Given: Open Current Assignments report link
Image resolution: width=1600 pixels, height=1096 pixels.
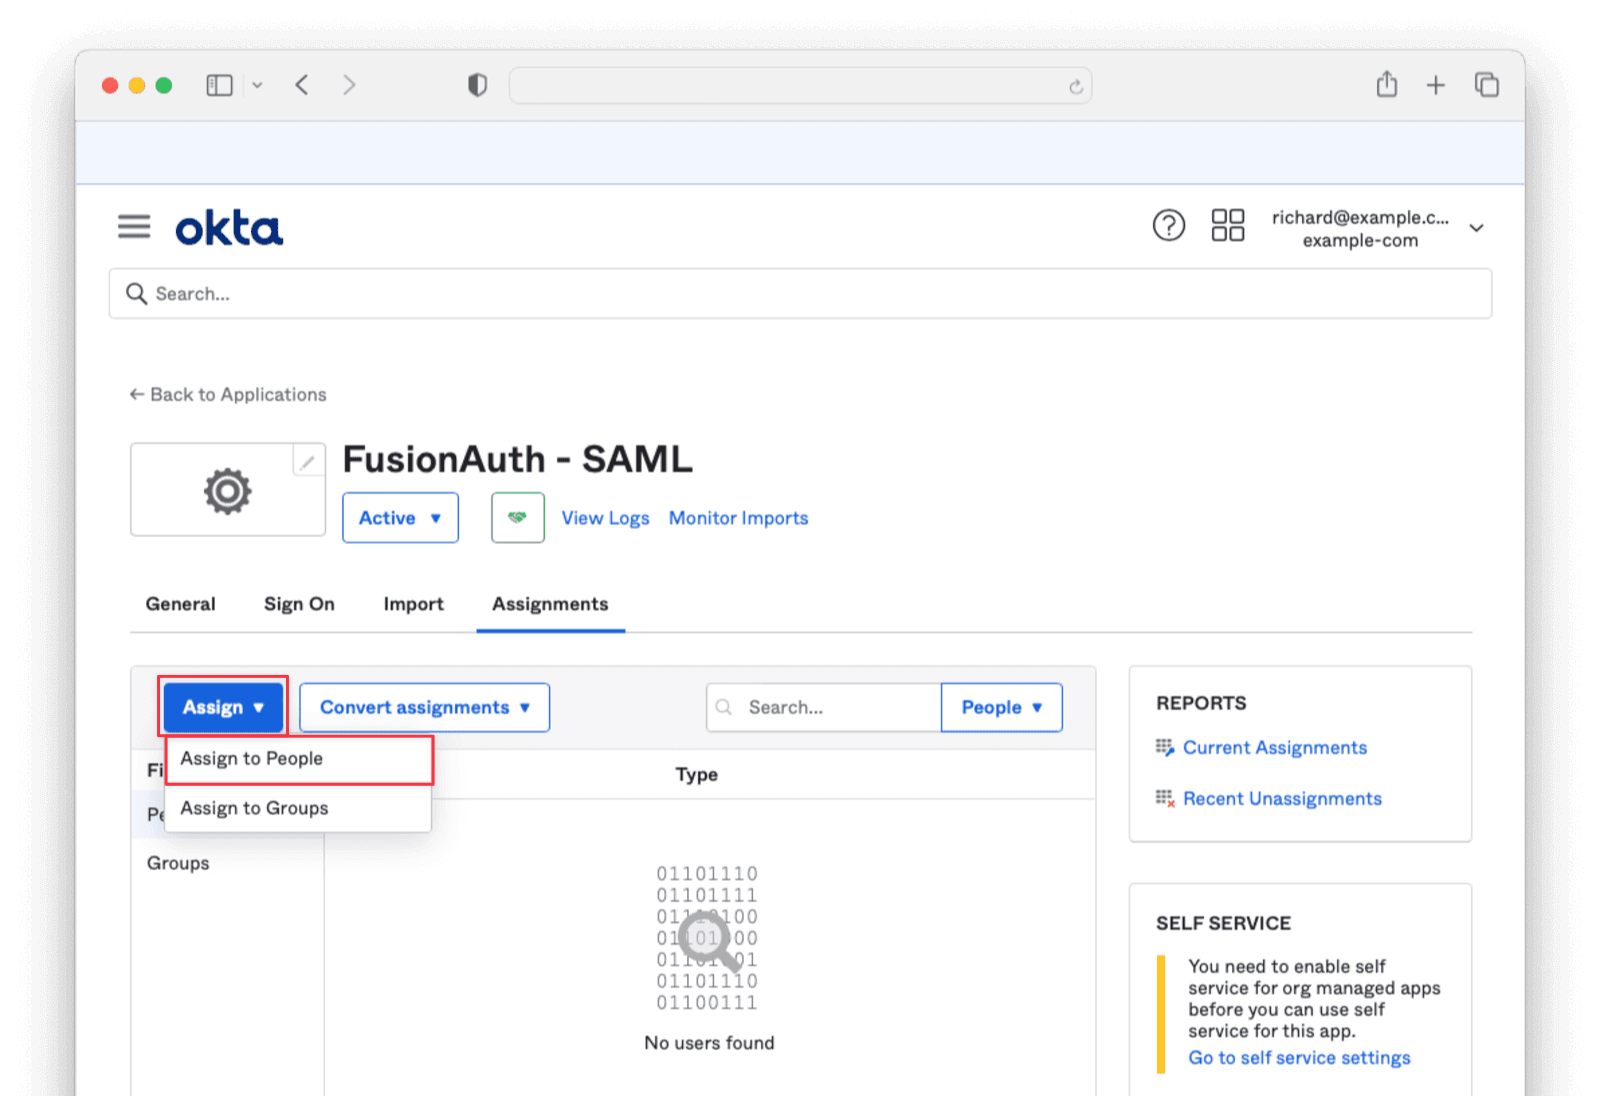Looking at the screenshot, I should [x=1274, y=748].
